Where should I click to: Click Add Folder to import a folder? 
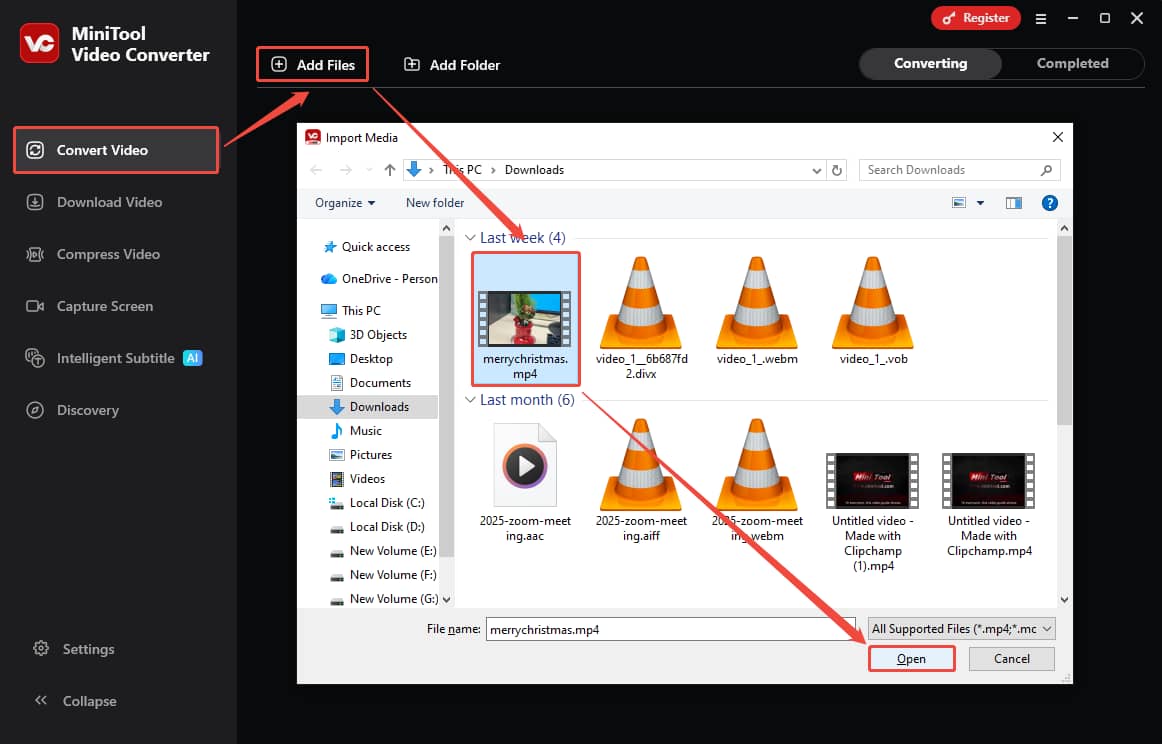(x=451, y=64)
